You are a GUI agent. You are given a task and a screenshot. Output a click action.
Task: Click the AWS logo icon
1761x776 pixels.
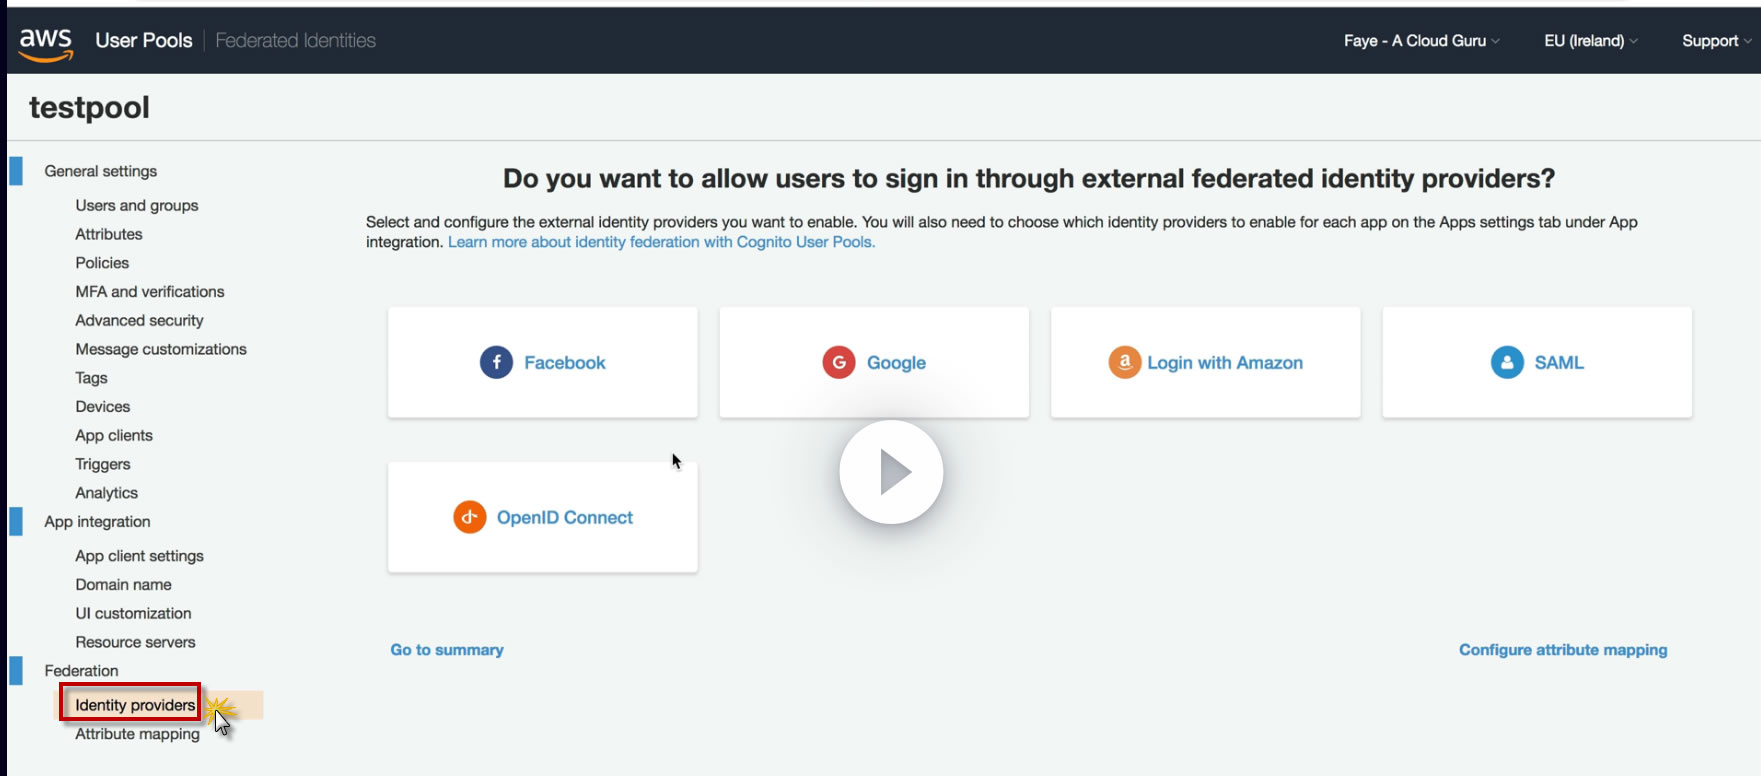coord(46,43)
